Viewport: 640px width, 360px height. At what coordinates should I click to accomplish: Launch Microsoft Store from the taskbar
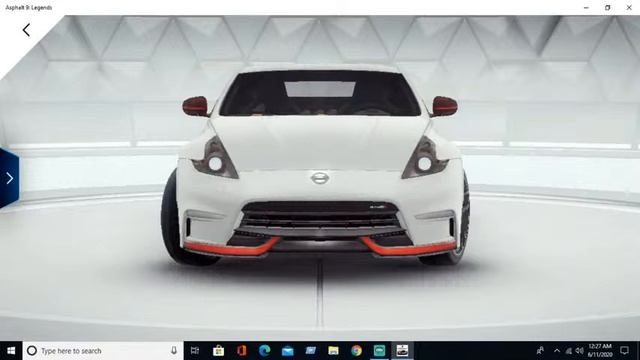tap(218, 351)
